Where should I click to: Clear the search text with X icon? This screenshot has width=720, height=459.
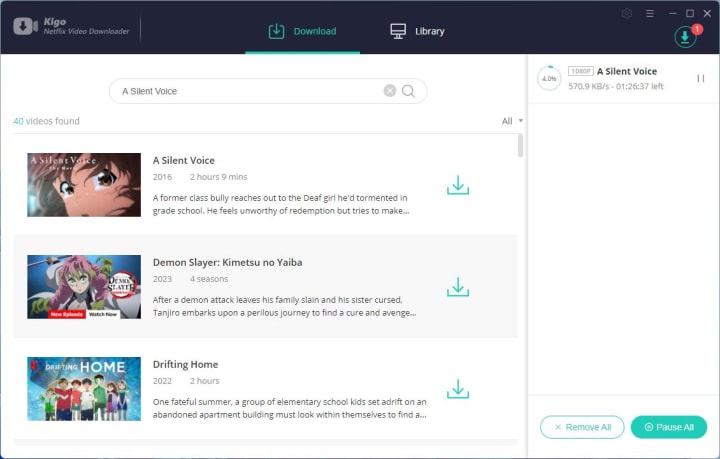(390, 91)
